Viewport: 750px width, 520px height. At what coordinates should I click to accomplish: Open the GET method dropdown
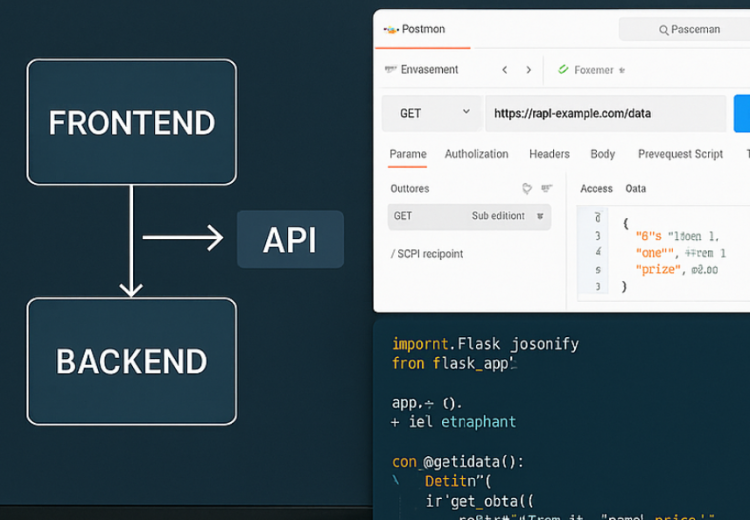[466, 113]
